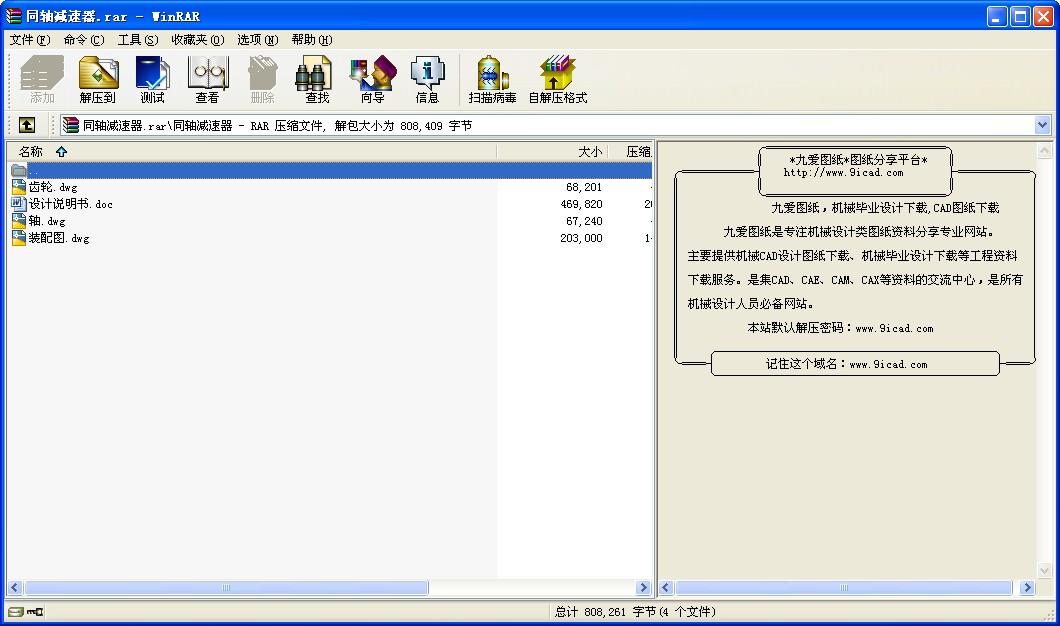Click the Find (查找) binoculars icon
The width and height of the screenshot is (1060, 626).
(317, 80)
